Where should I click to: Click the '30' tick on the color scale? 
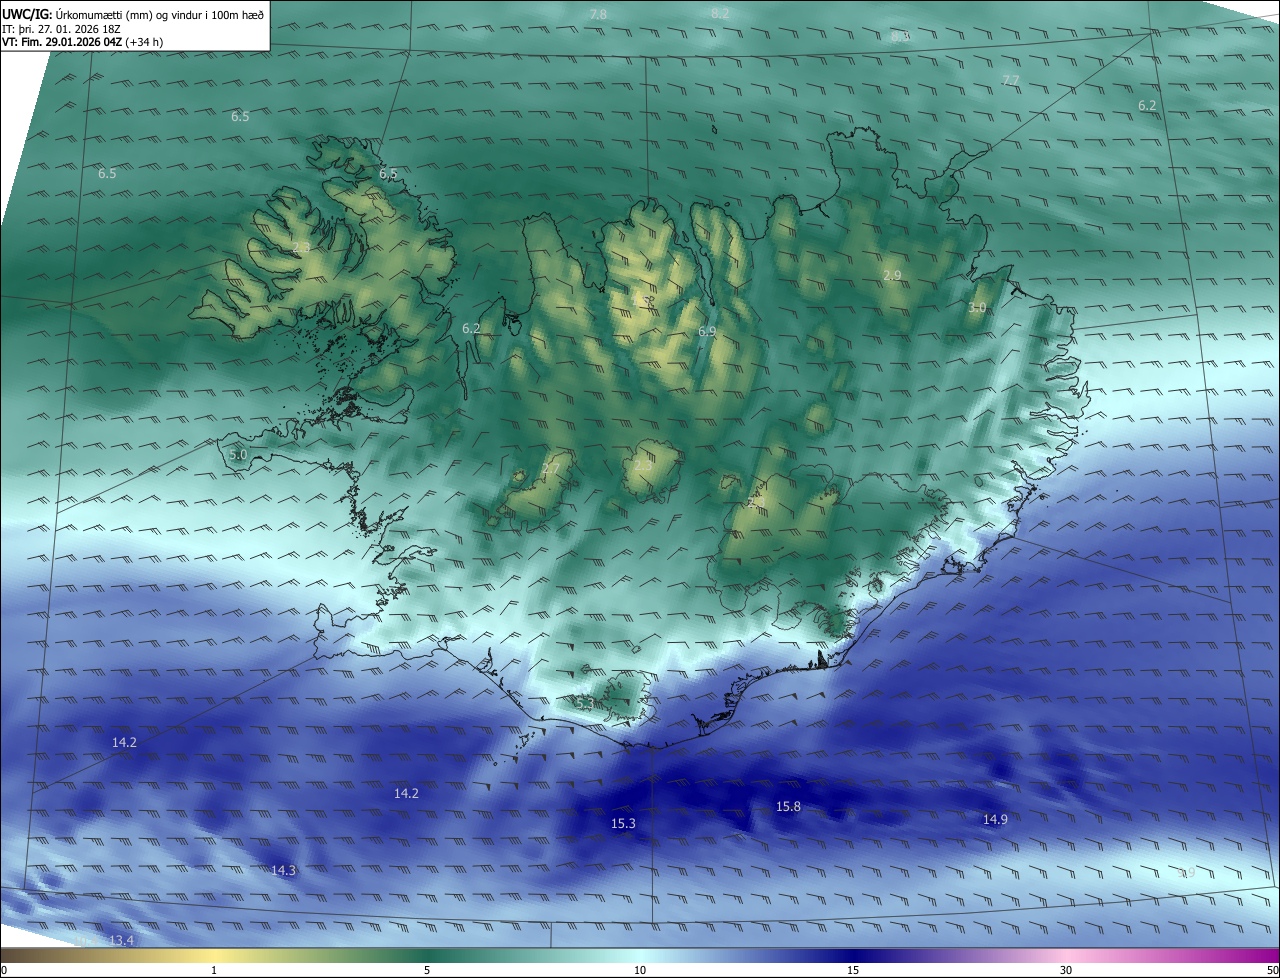pos(1066,970)
